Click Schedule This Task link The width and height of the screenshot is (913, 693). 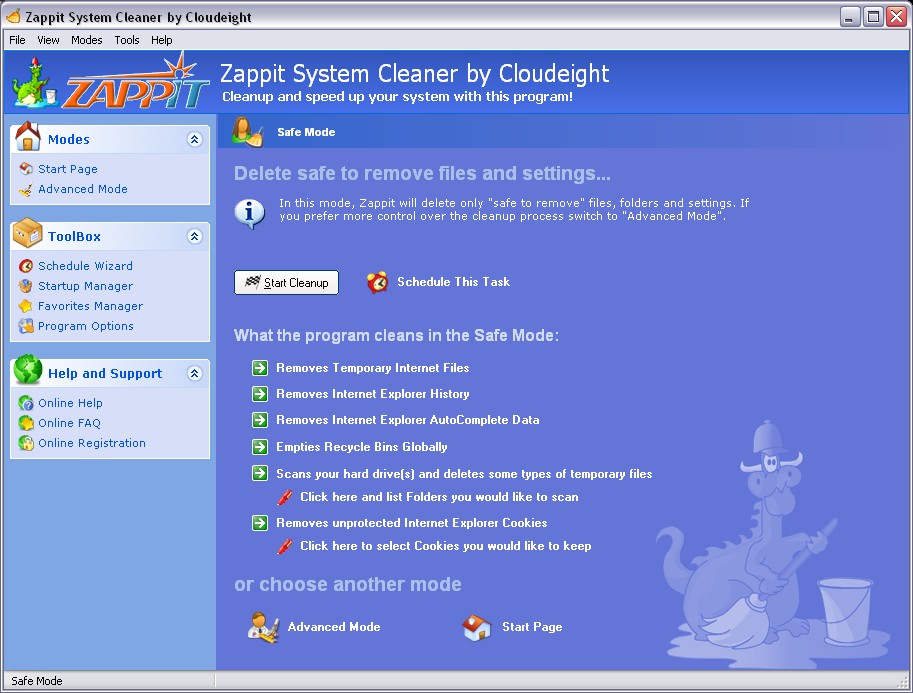[454, 282]
